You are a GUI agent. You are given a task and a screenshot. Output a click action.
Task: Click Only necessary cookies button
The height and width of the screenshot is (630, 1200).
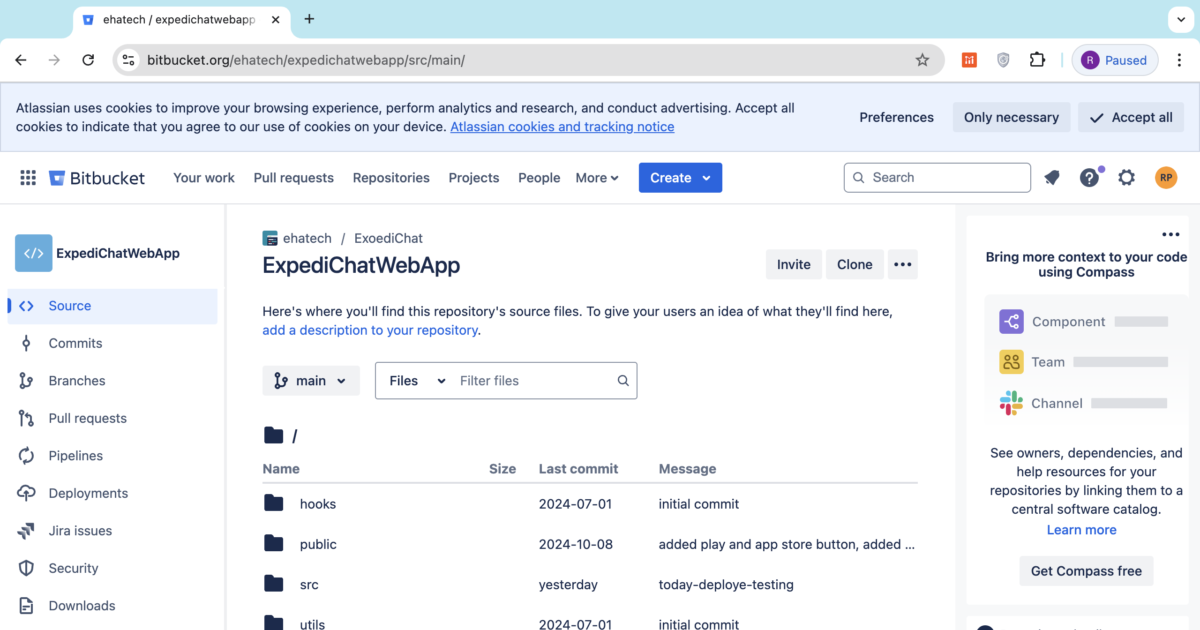(1011, 117)
